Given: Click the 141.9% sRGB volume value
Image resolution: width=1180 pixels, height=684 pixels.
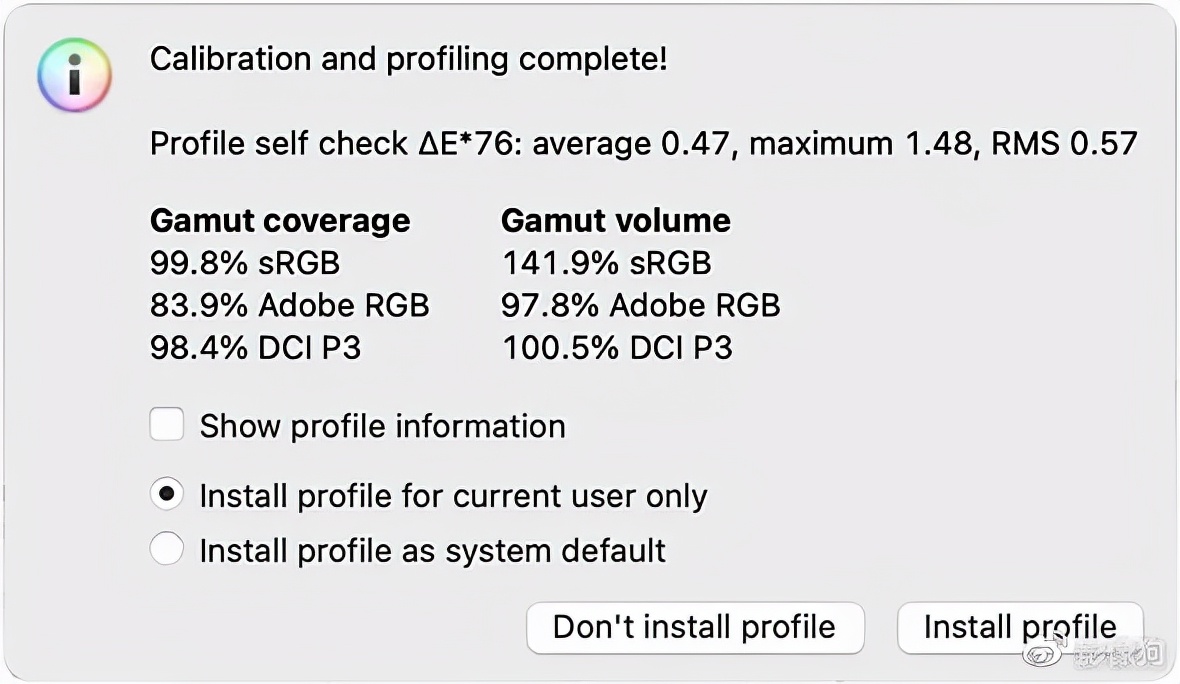Looking at the screenshot, I should point(605,263).
